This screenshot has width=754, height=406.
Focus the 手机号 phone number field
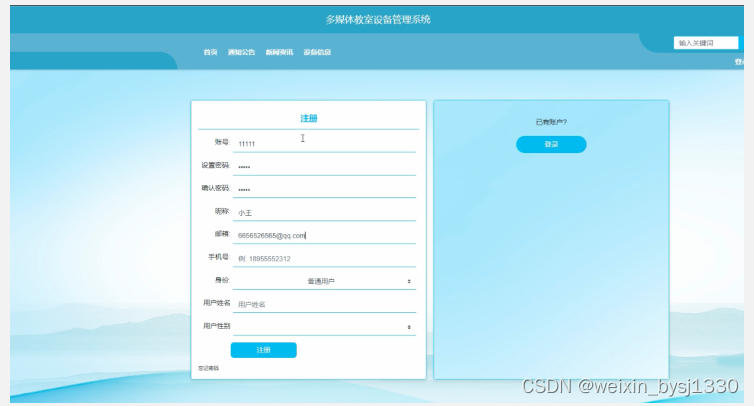click(324, 258)
